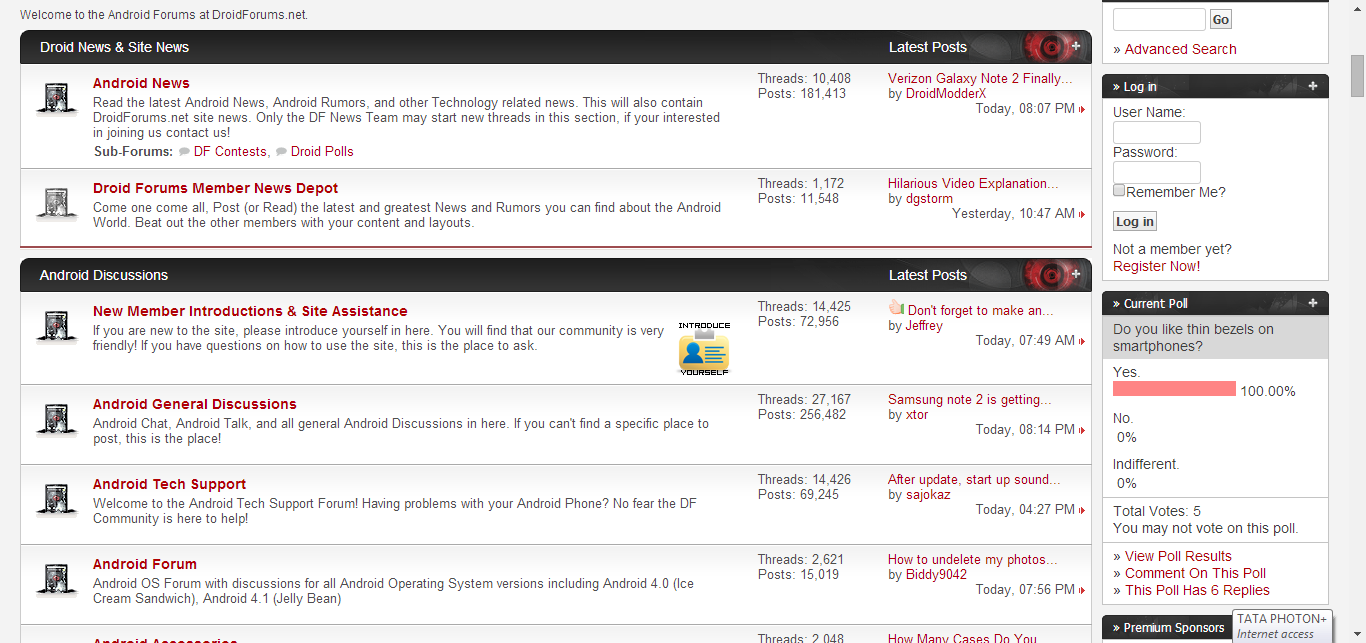Collapse the Current Poll sidebar block
Image resolution: width=1366 pixels, height=643 pixels.
[1313, 303]
